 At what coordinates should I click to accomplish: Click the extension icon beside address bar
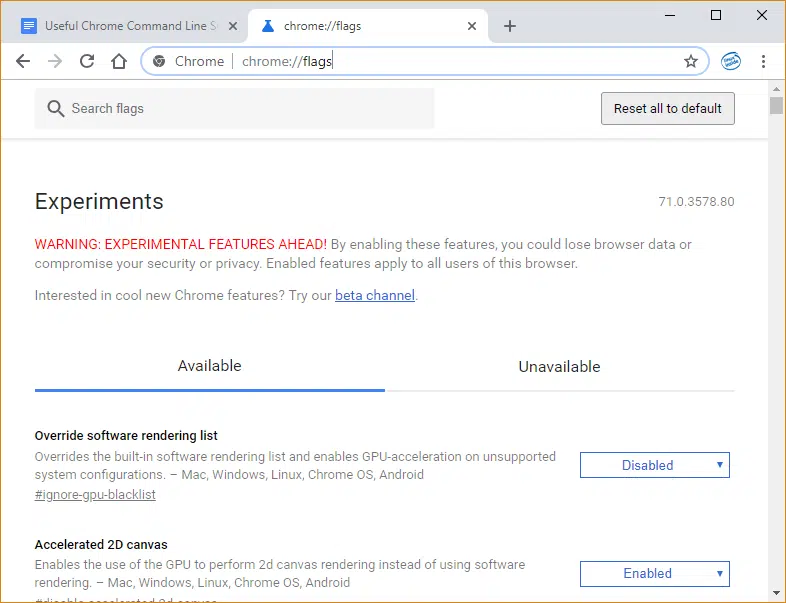731,61
